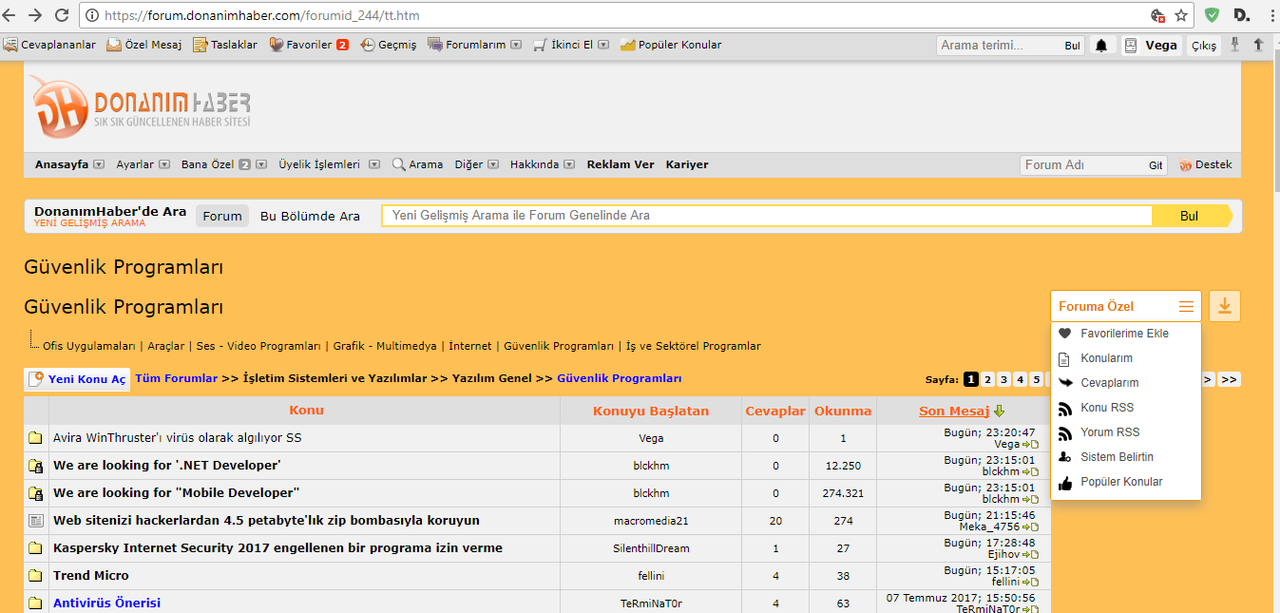Reload the page with the refresh icon

pos(62,15)
